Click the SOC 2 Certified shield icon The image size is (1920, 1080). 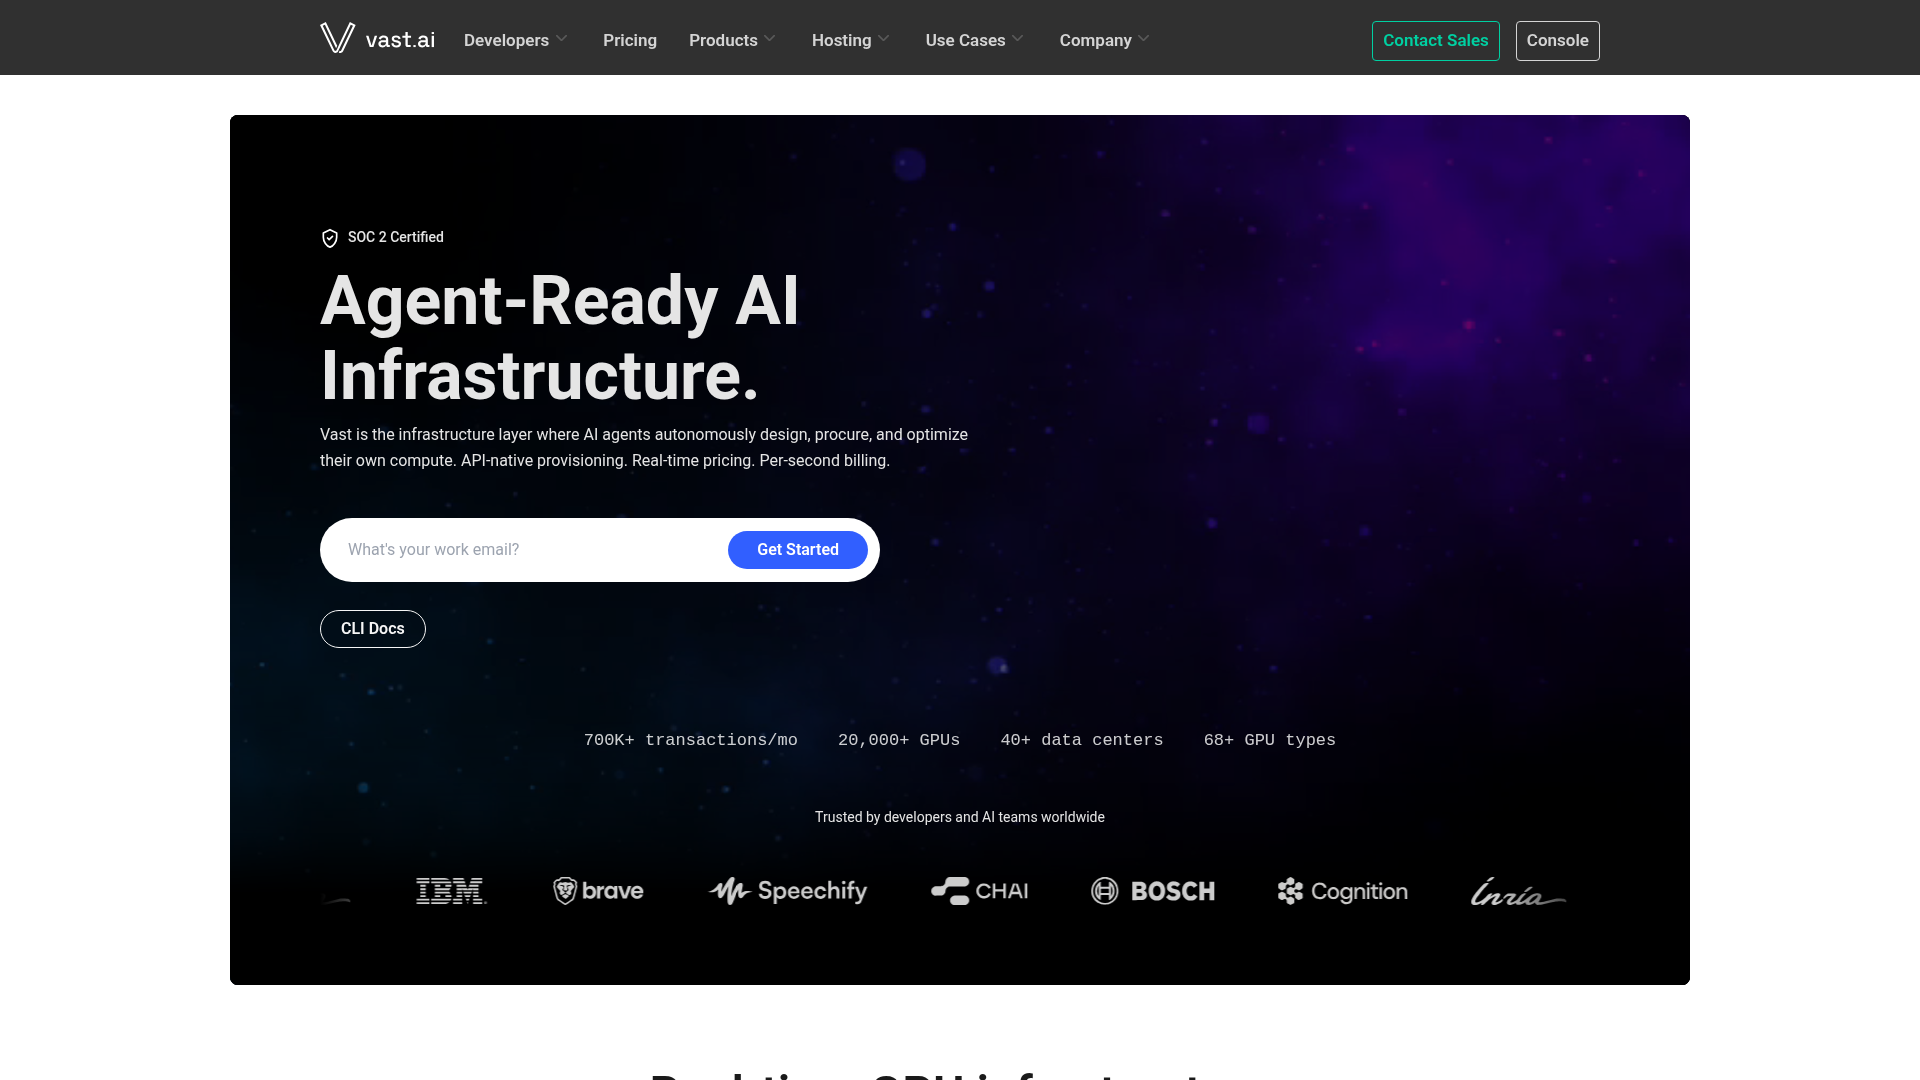(330, 238)
